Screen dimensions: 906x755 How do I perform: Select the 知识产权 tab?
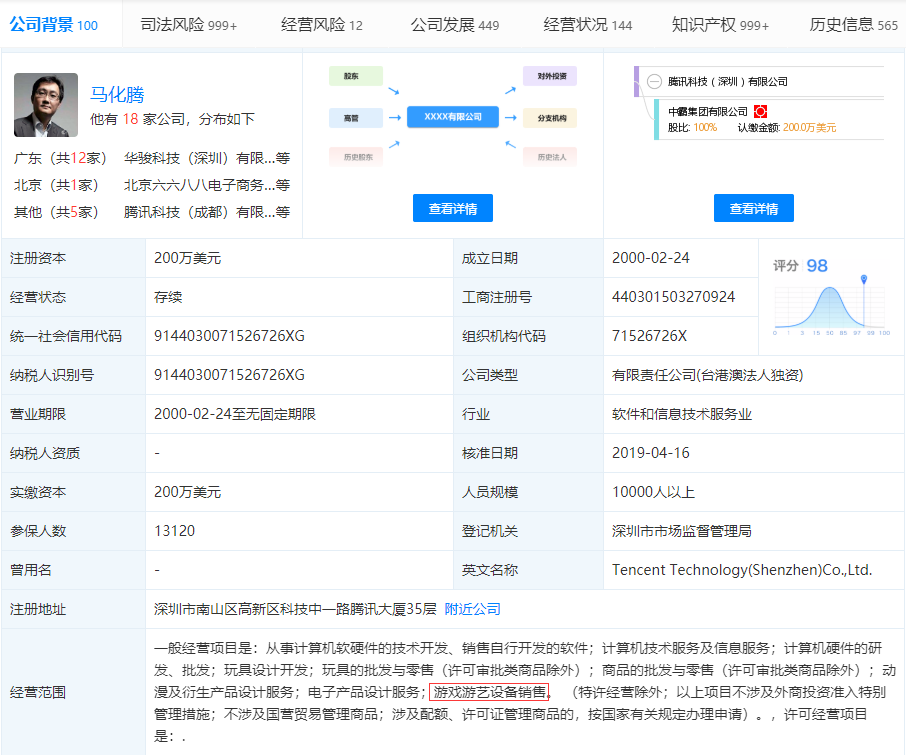point(720,25)
